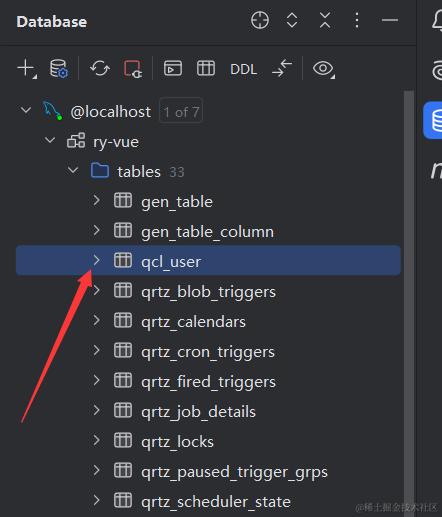Viewport: 442px width, 517px height.
Task: Click the New (plus) data source icon
Action: pyautogui.click(x=27, y=69)
